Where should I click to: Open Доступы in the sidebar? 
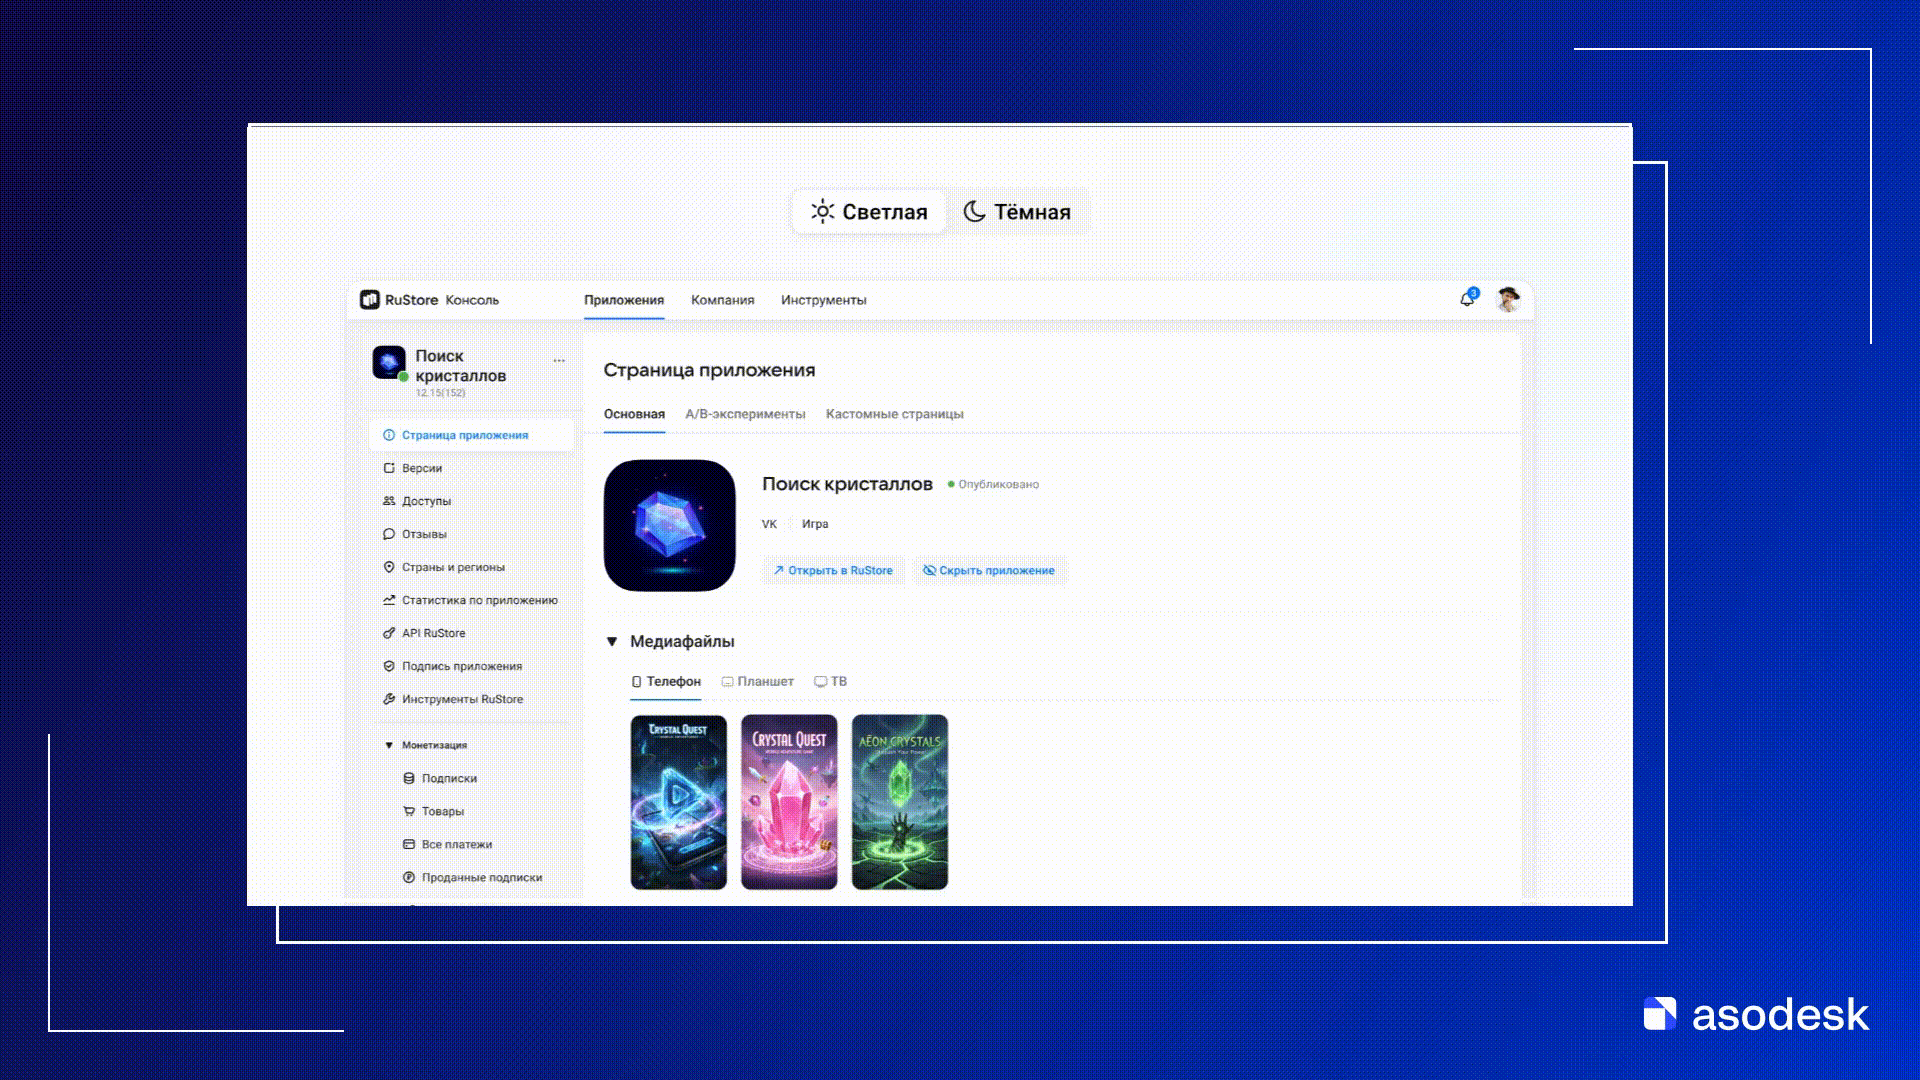coord(426,501)
